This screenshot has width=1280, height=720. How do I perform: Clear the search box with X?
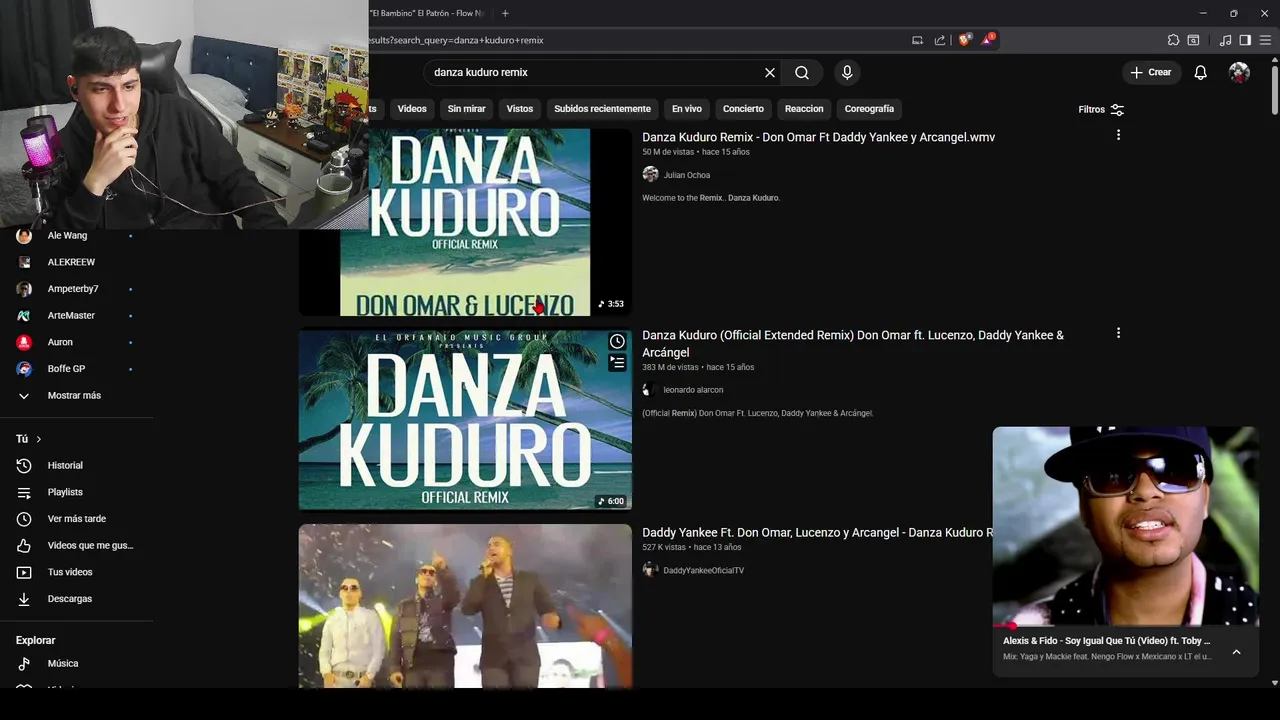click(x=770, y=73)
